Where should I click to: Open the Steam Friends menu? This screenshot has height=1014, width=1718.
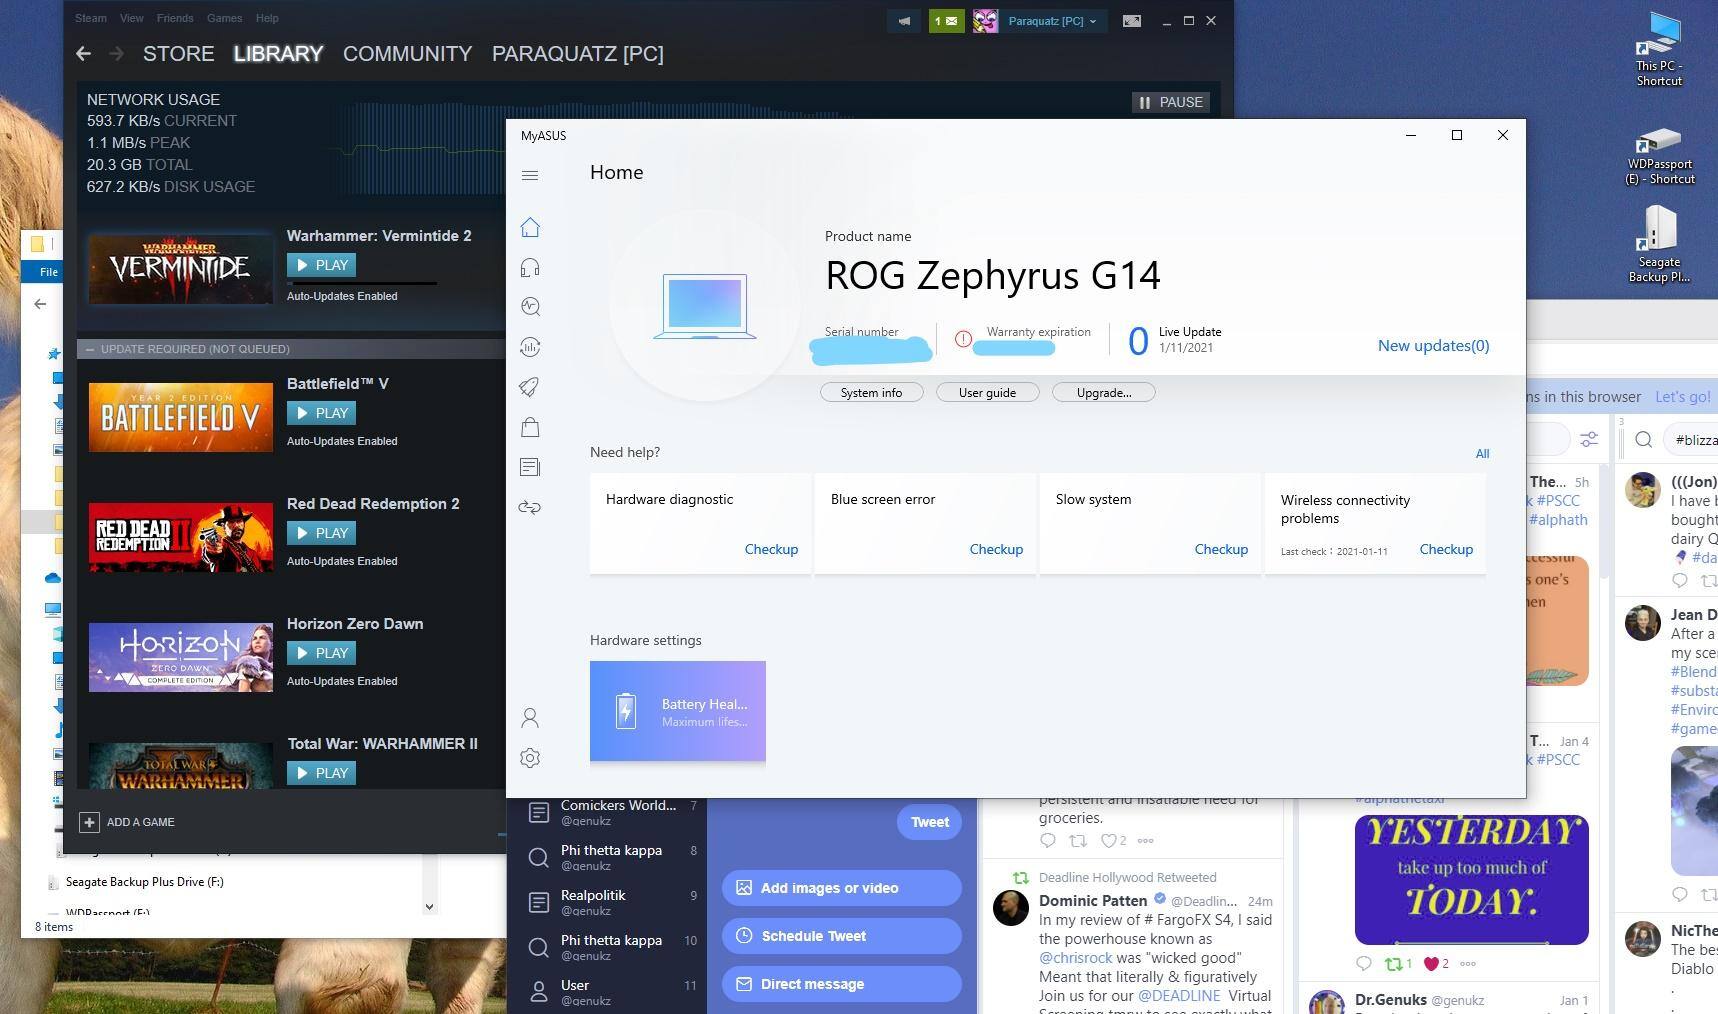(175, 18)
